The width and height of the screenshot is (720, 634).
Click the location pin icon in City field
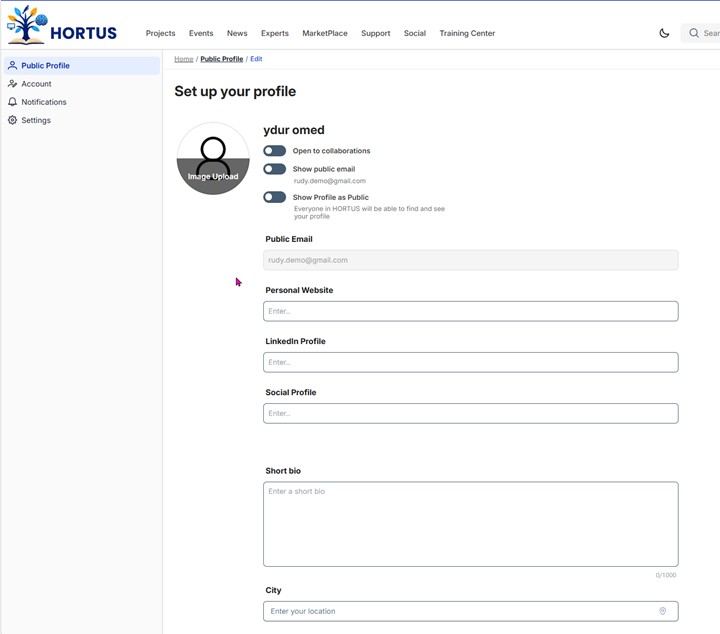point(663,611)
